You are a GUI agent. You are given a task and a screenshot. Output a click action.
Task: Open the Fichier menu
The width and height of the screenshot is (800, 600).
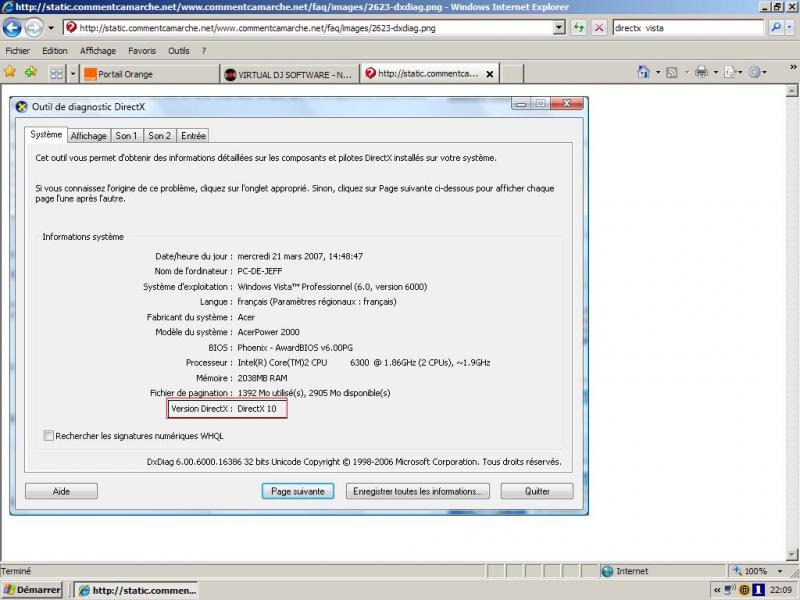click(18, 51)
